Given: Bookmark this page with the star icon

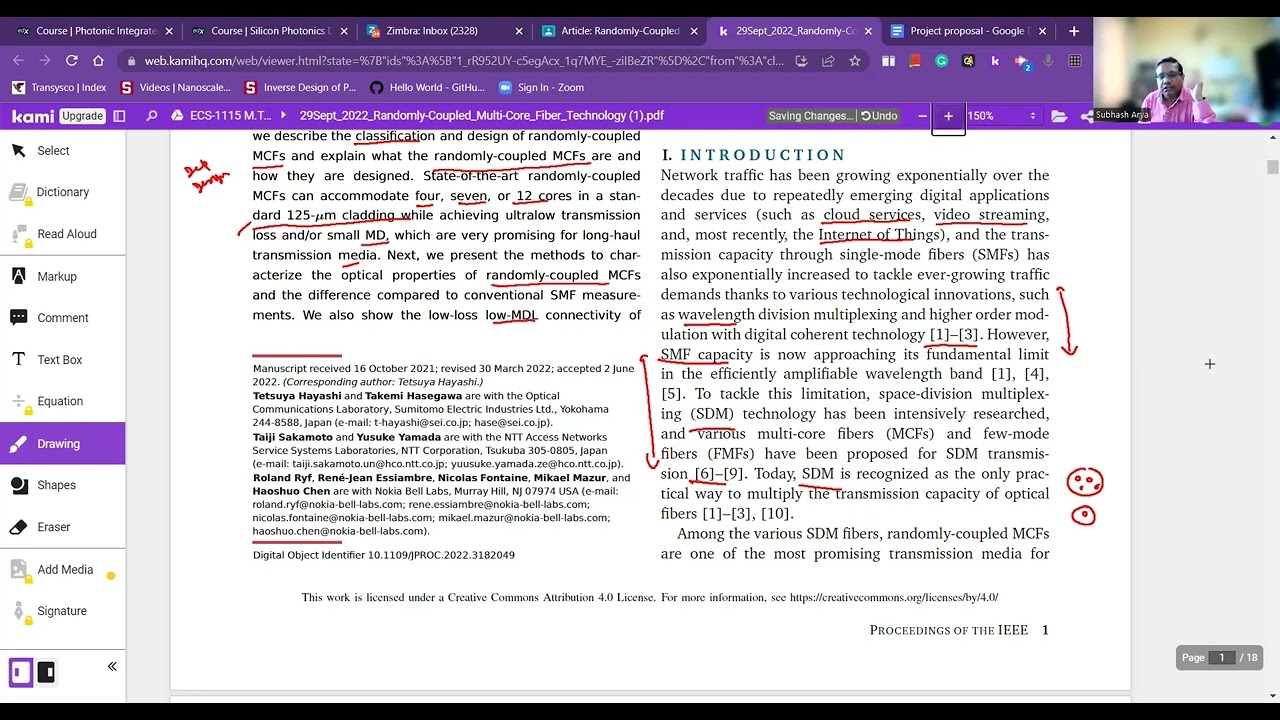Looking at the screenshot, I should pyautogui.click(x=855, y=61).
